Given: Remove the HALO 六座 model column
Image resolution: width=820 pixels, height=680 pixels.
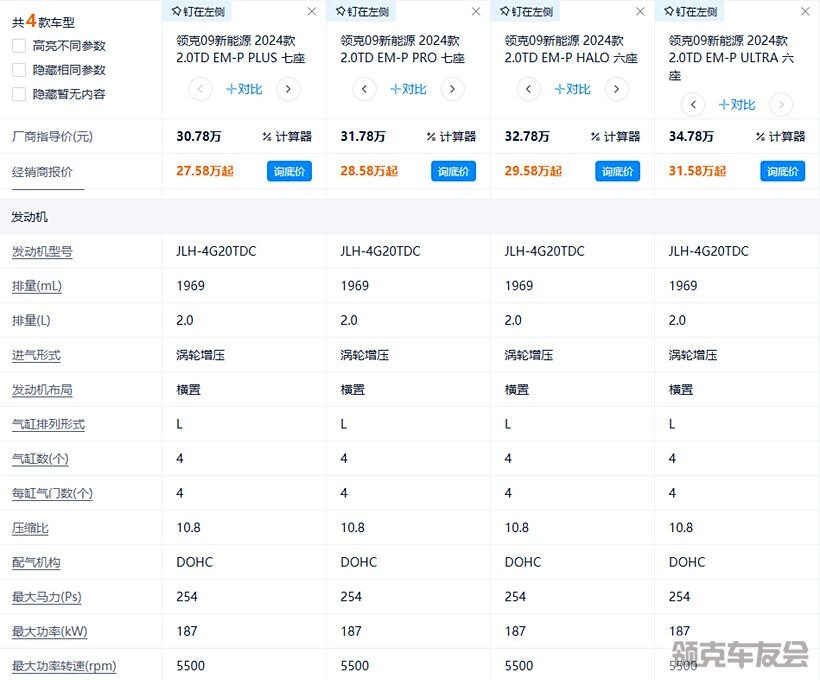Looking at the screenshot, I should click(640, 12).
